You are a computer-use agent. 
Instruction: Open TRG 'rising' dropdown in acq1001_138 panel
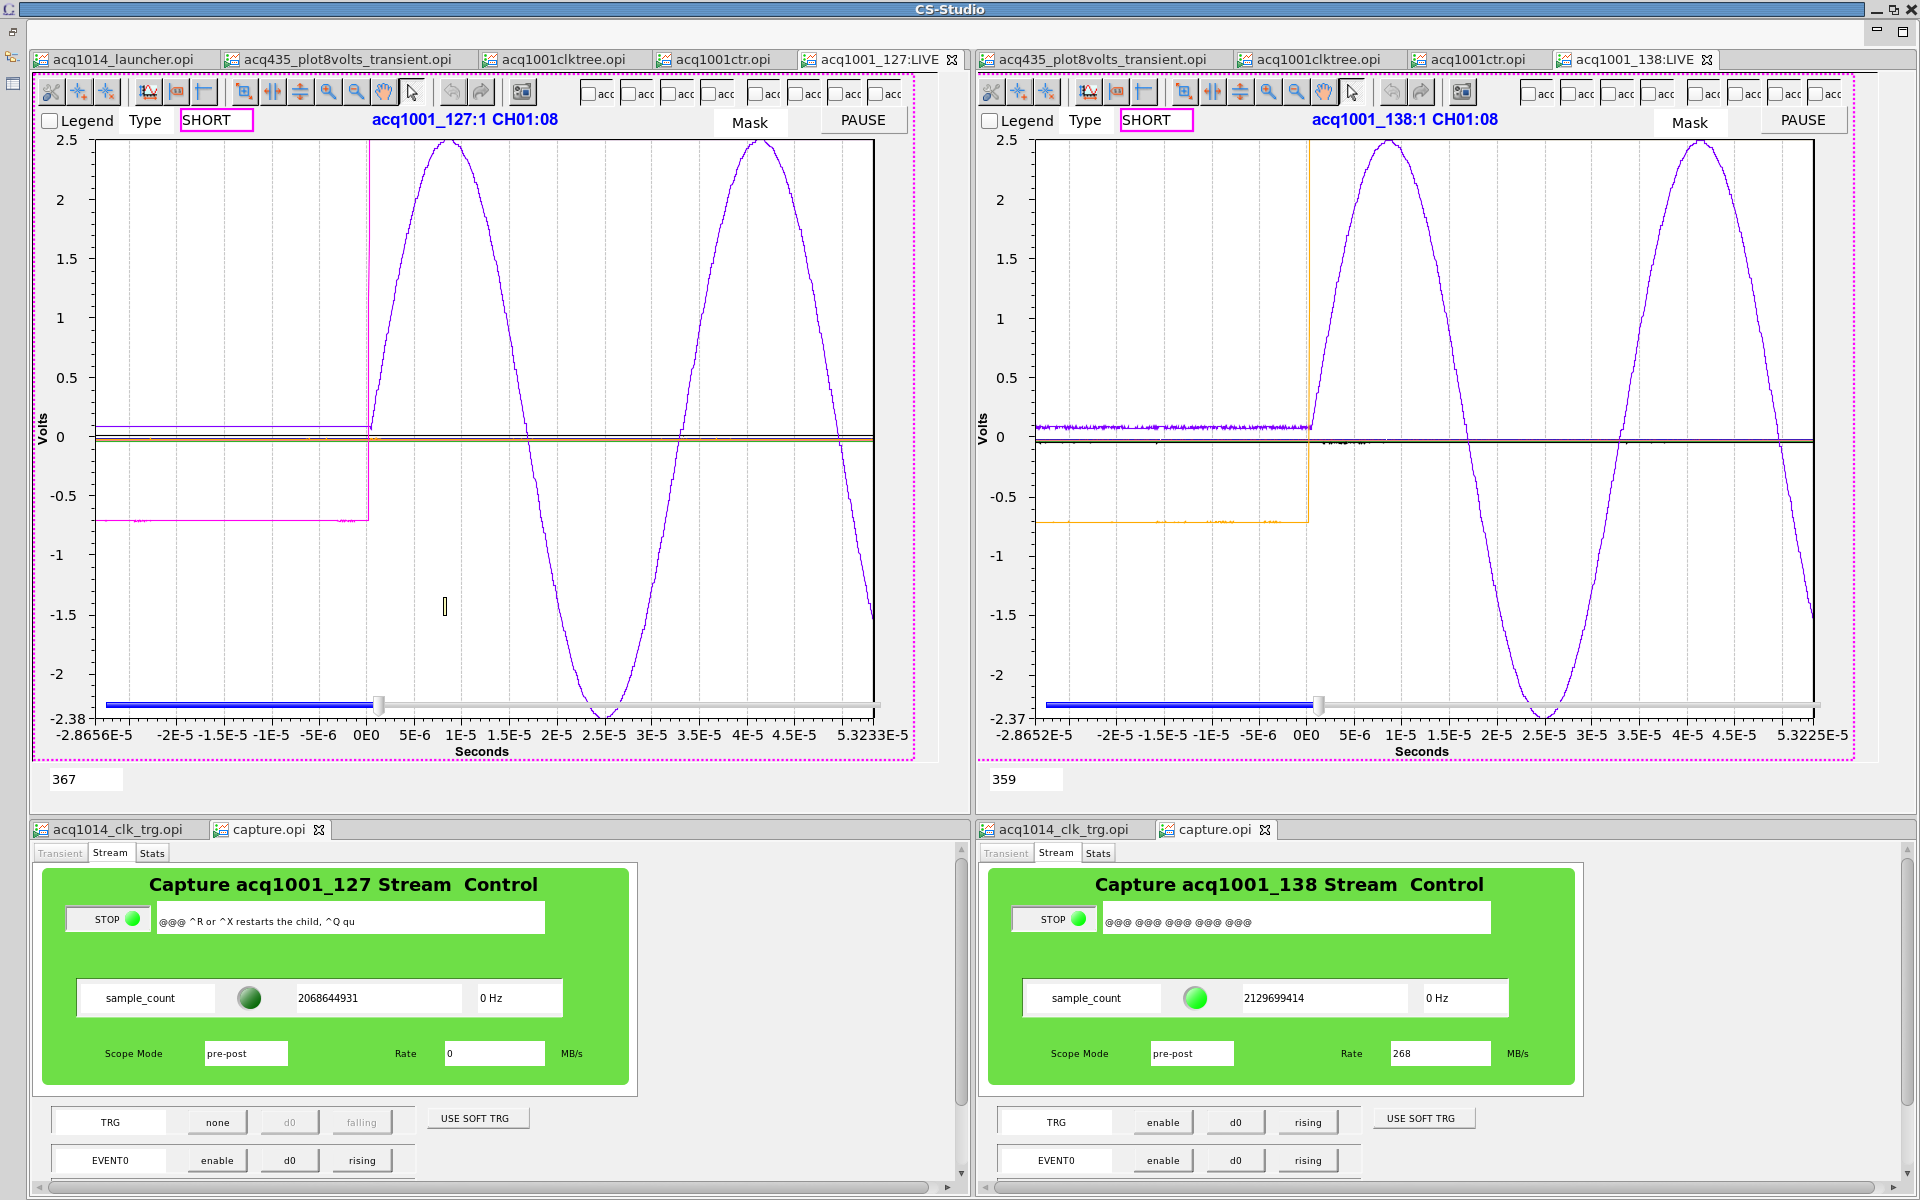1308,1122
